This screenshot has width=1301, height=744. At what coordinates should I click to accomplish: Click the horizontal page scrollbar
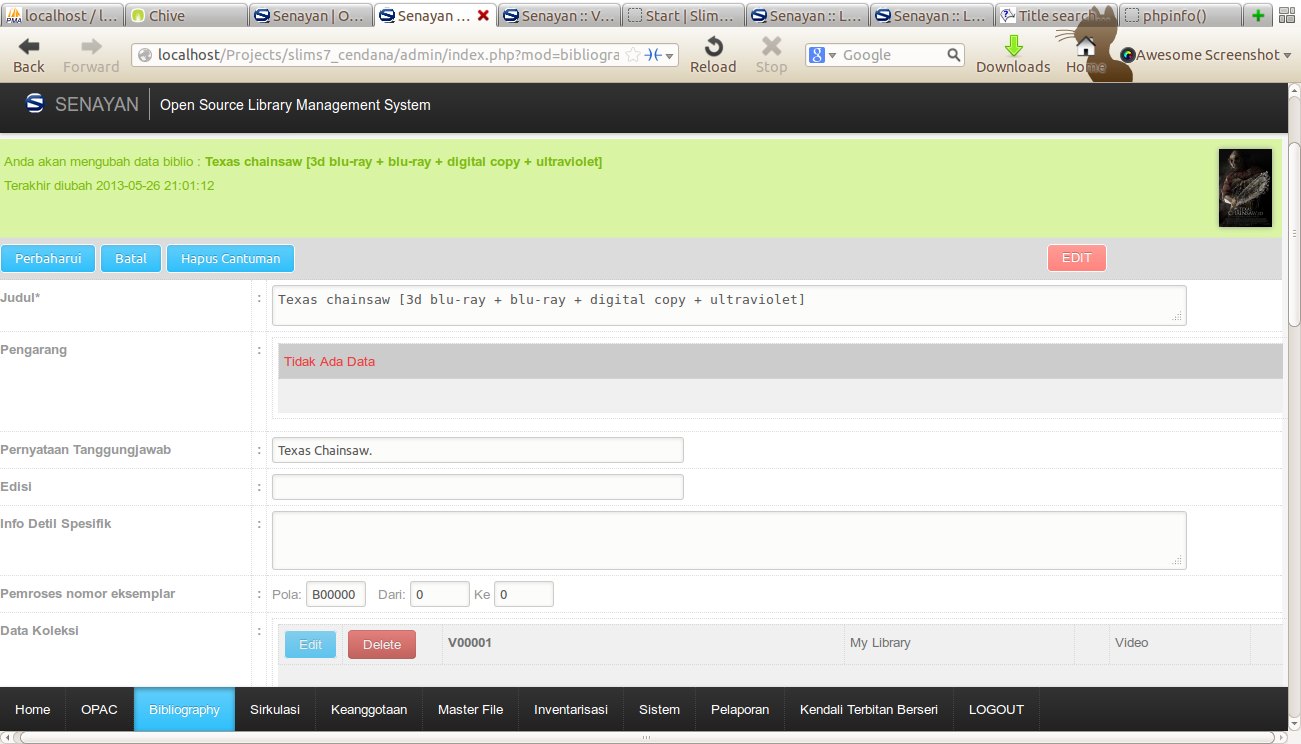tap(646, 738)
